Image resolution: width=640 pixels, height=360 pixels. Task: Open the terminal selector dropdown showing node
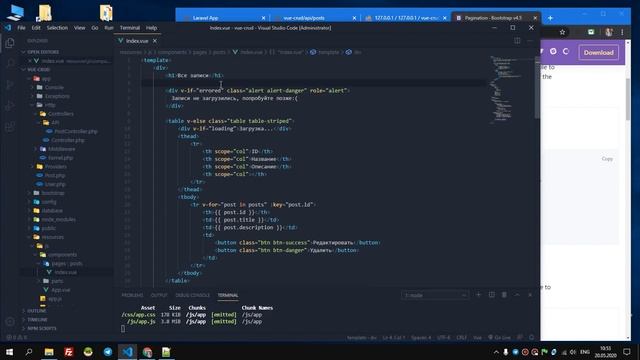point(435,295)
